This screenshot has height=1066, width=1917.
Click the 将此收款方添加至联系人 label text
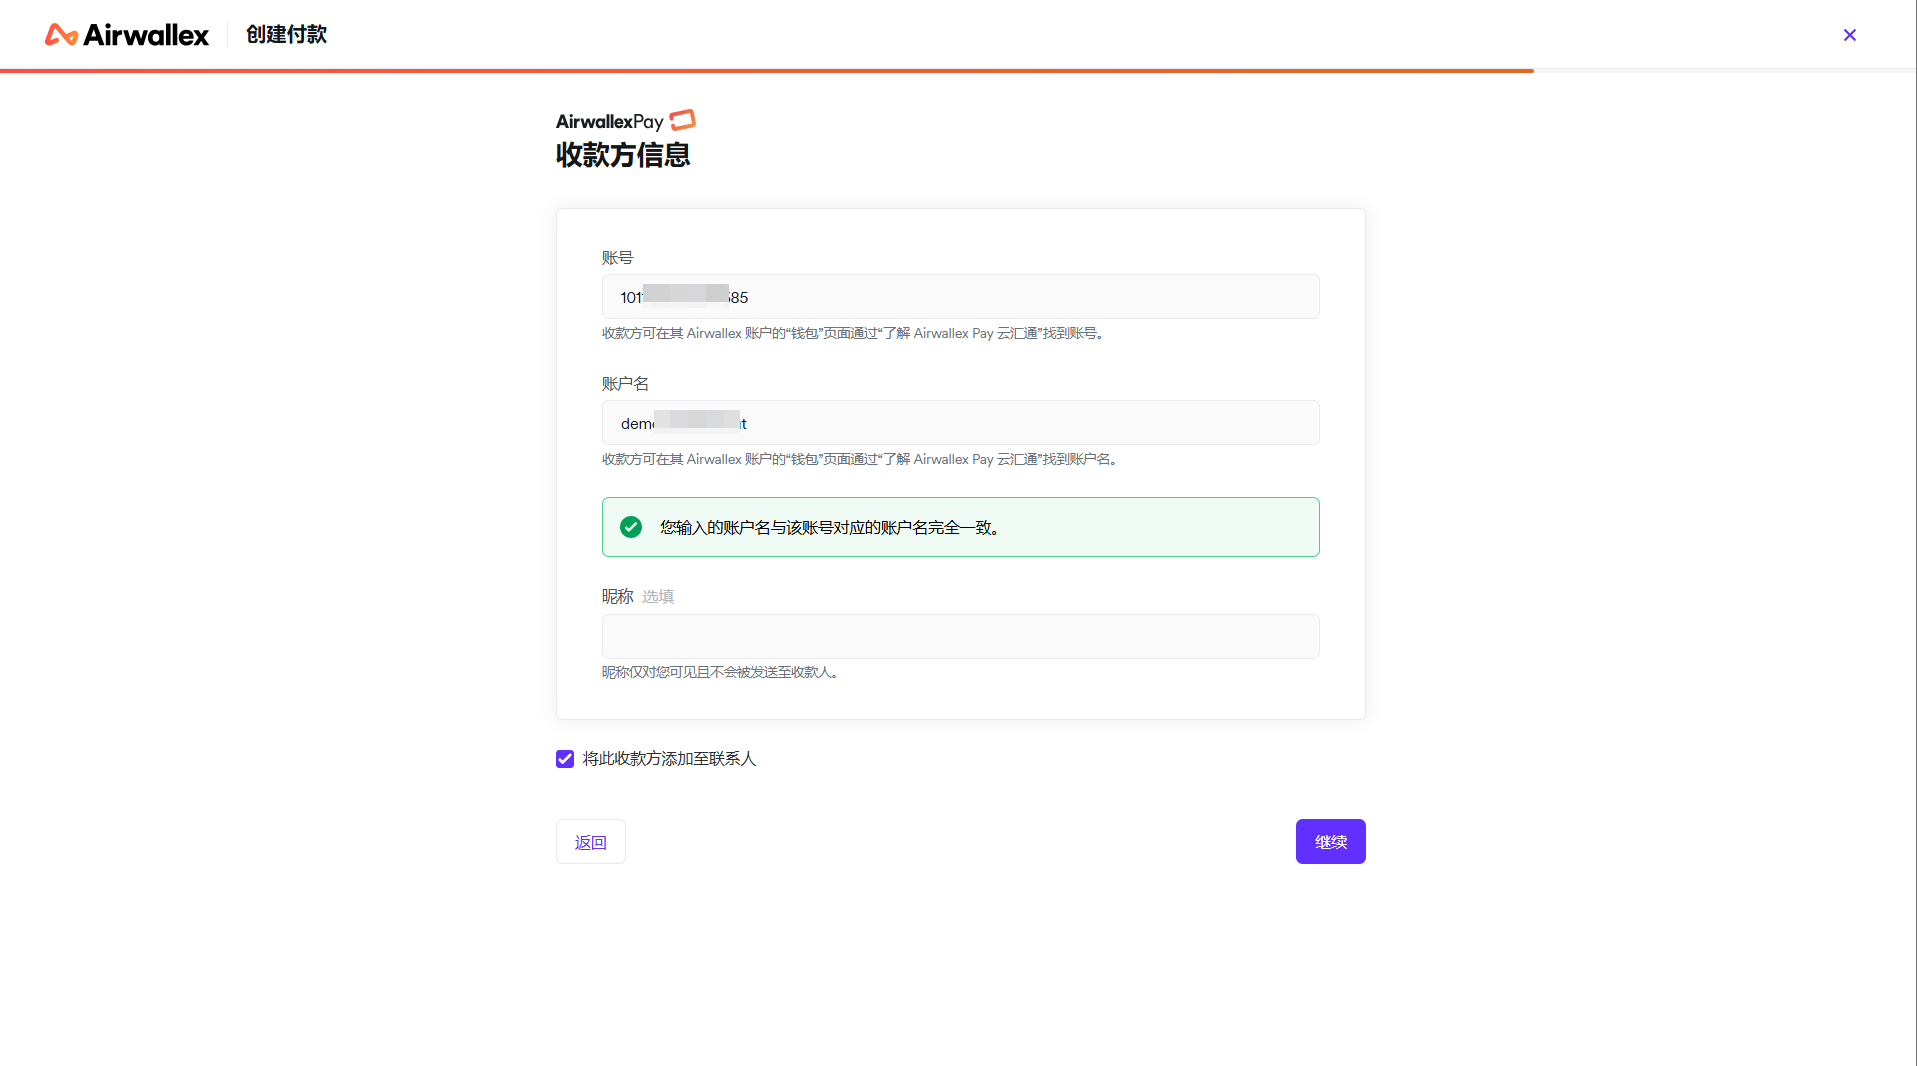click(669, 759)
